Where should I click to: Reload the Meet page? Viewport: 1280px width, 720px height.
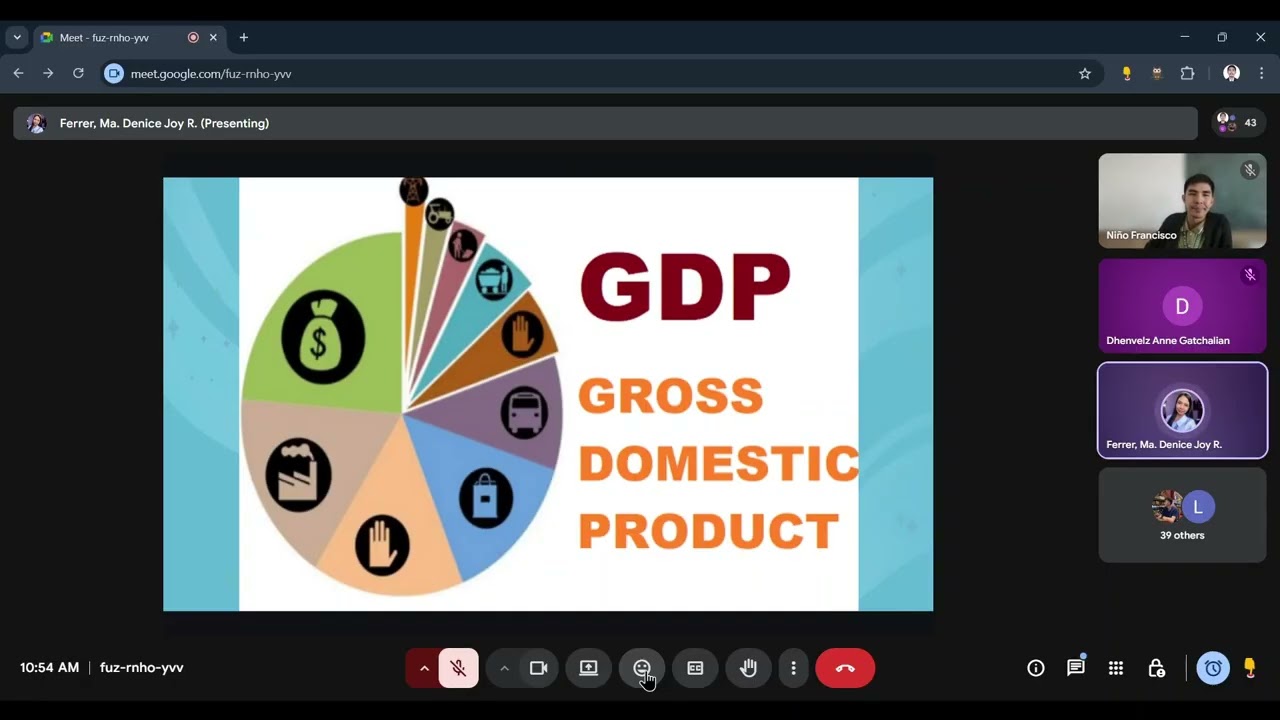pyautogui.click(x=78, y=73)
